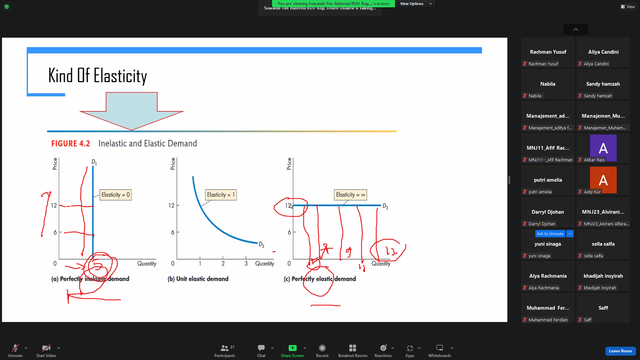Click Ask to Unmute on yuni sinaga
Image resolution: width=640 pixels, height=360 pixels.
[x=550, y=234]
